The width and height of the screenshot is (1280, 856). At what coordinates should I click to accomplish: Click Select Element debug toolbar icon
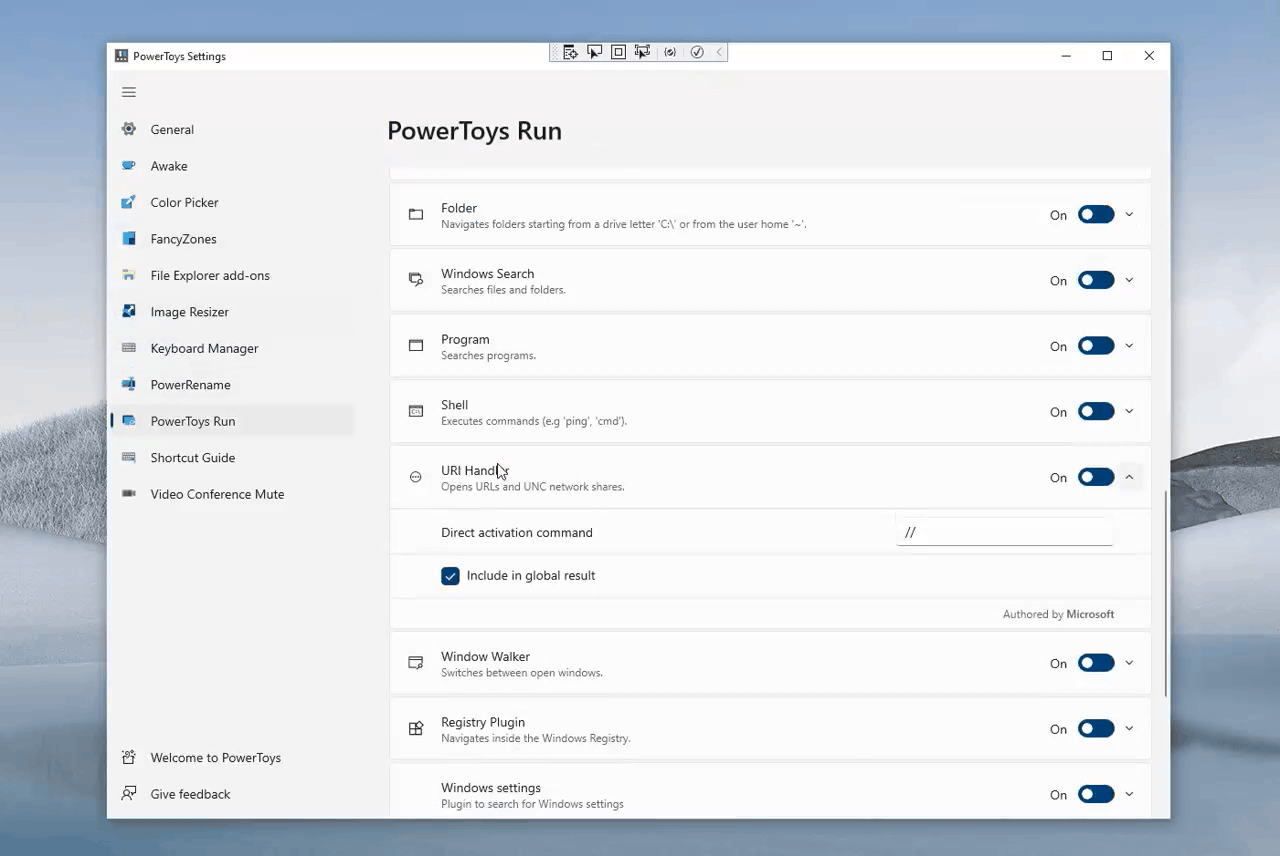pos(594,52)
